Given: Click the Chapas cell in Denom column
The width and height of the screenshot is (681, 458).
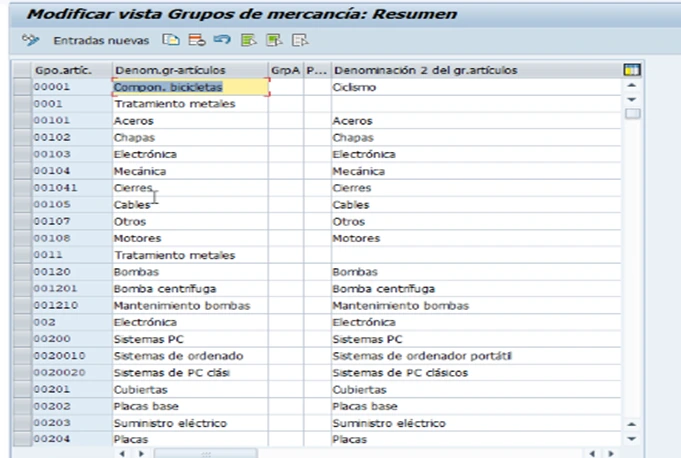Looking at the screenshot, I should coord(190,138).
